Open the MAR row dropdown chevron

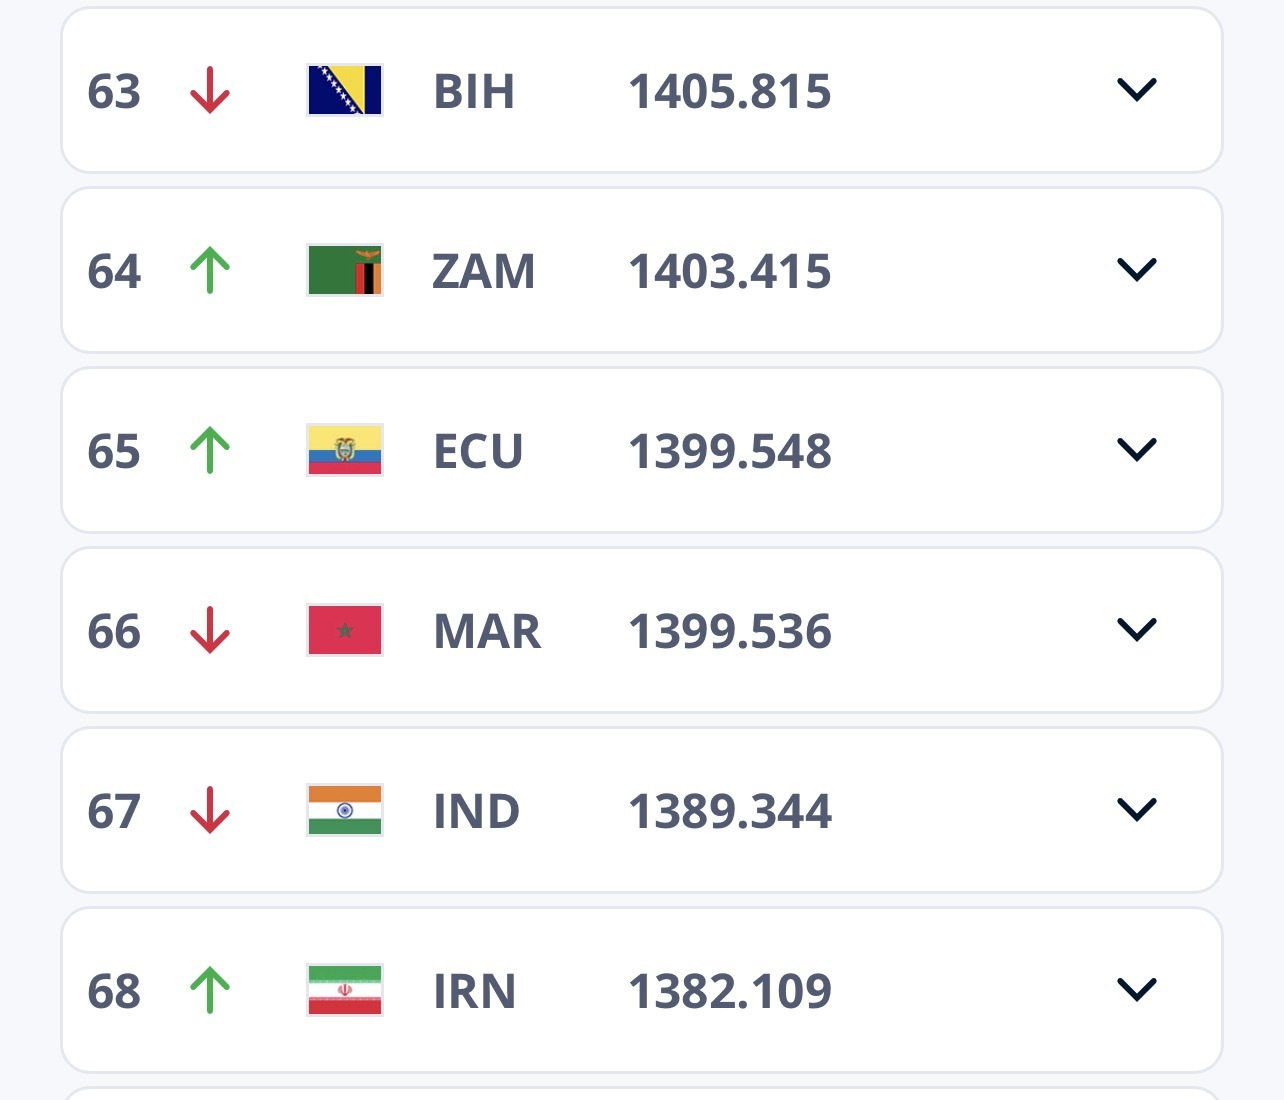[1136, 630]
